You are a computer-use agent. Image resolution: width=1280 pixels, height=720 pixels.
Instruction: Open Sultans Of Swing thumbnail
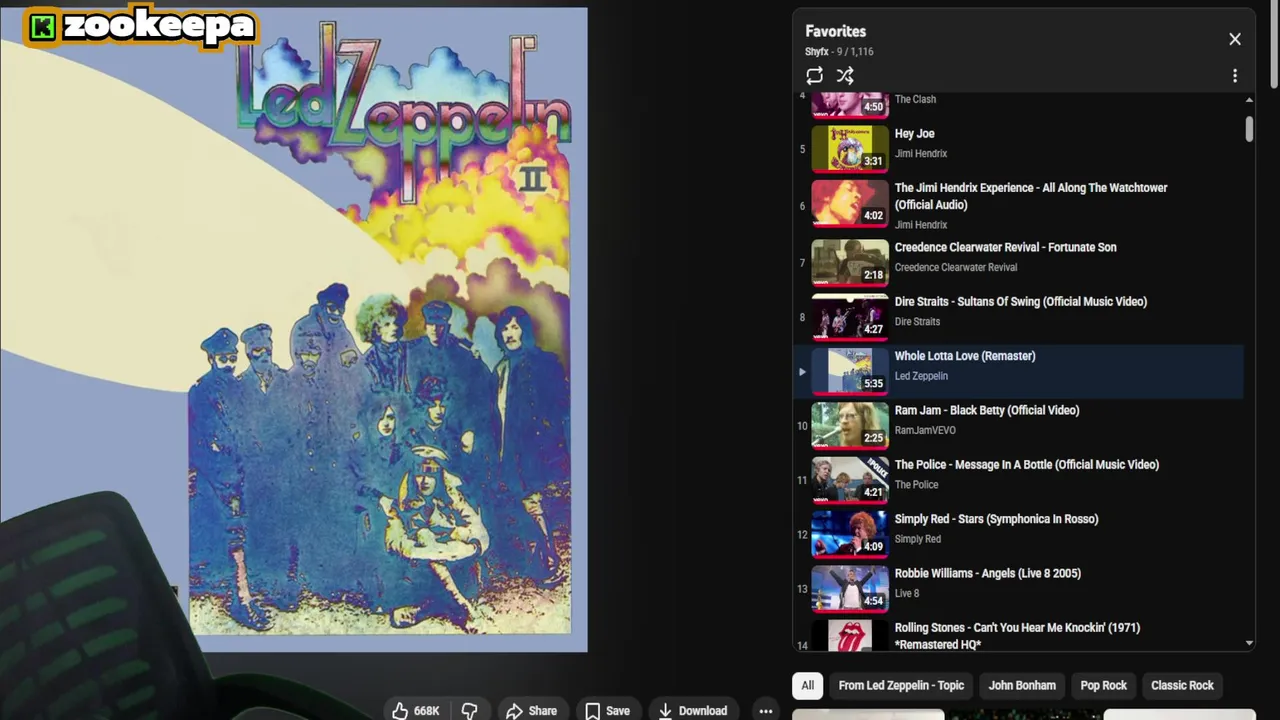tap(849, 316)
